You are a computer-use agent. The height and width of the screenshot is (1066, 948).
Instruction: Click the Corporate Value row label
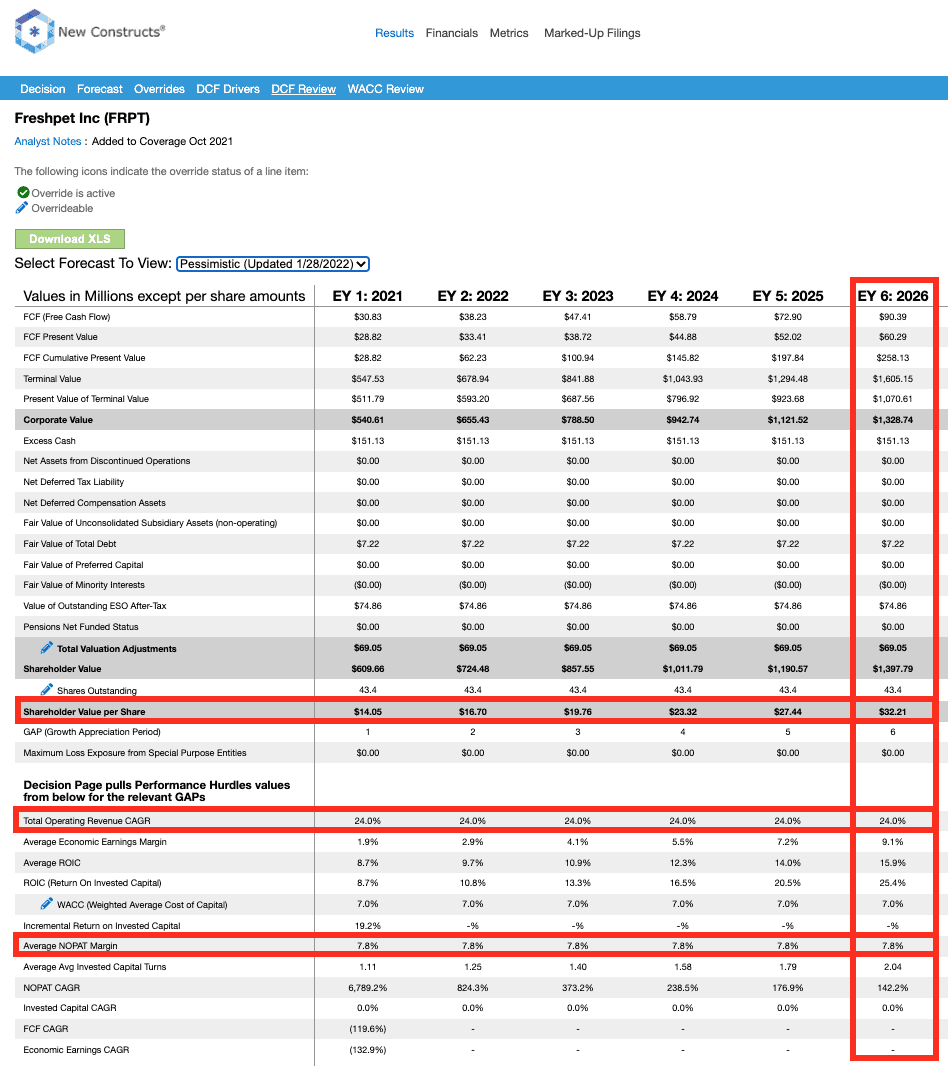(x=58, y=420)
